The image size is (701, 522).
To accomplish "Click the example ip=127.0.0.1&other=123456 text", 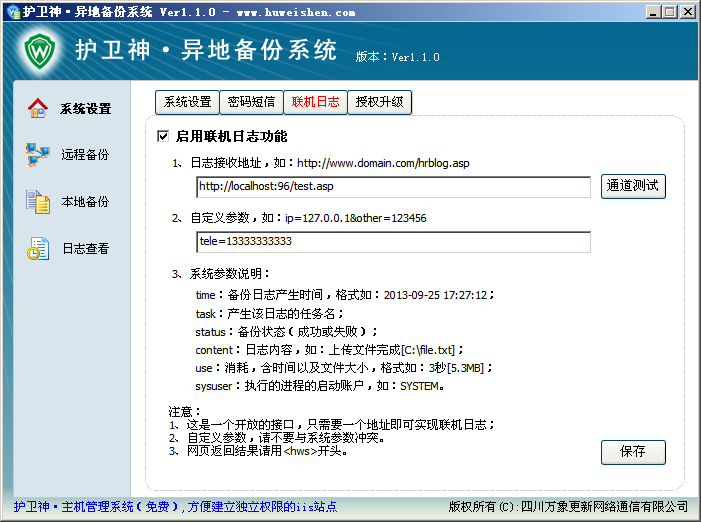I will 355,218.
